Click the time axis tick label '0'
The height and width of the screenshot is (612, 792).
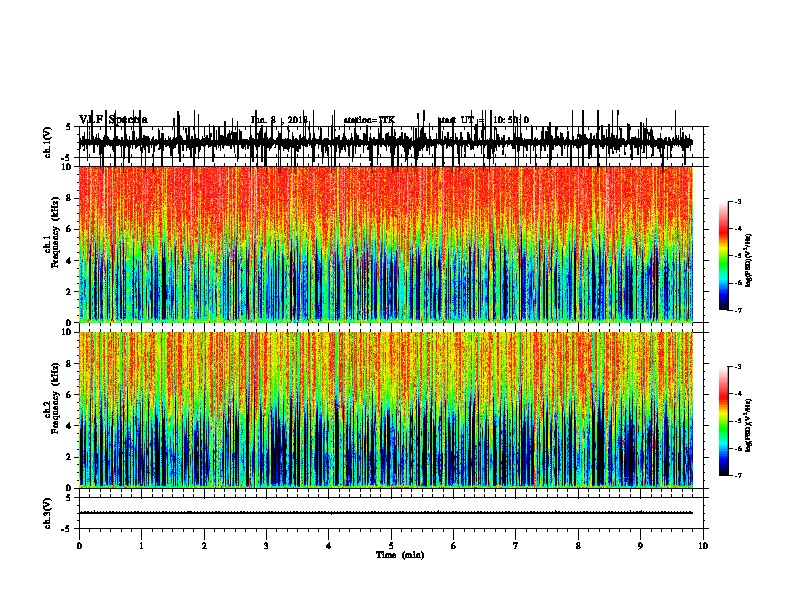[x=79, y=546]
